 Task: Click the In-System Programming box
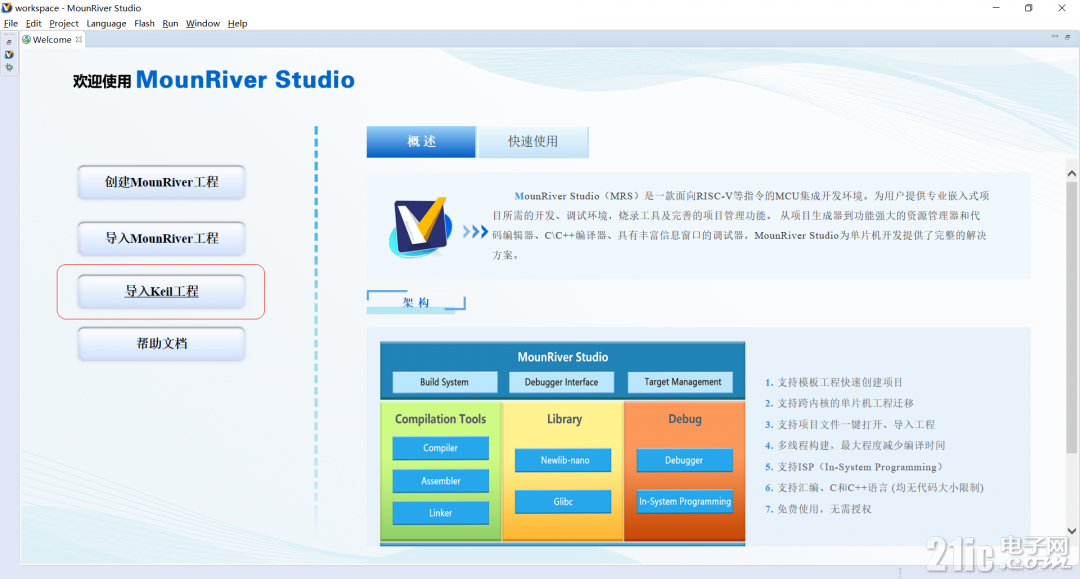684,502
